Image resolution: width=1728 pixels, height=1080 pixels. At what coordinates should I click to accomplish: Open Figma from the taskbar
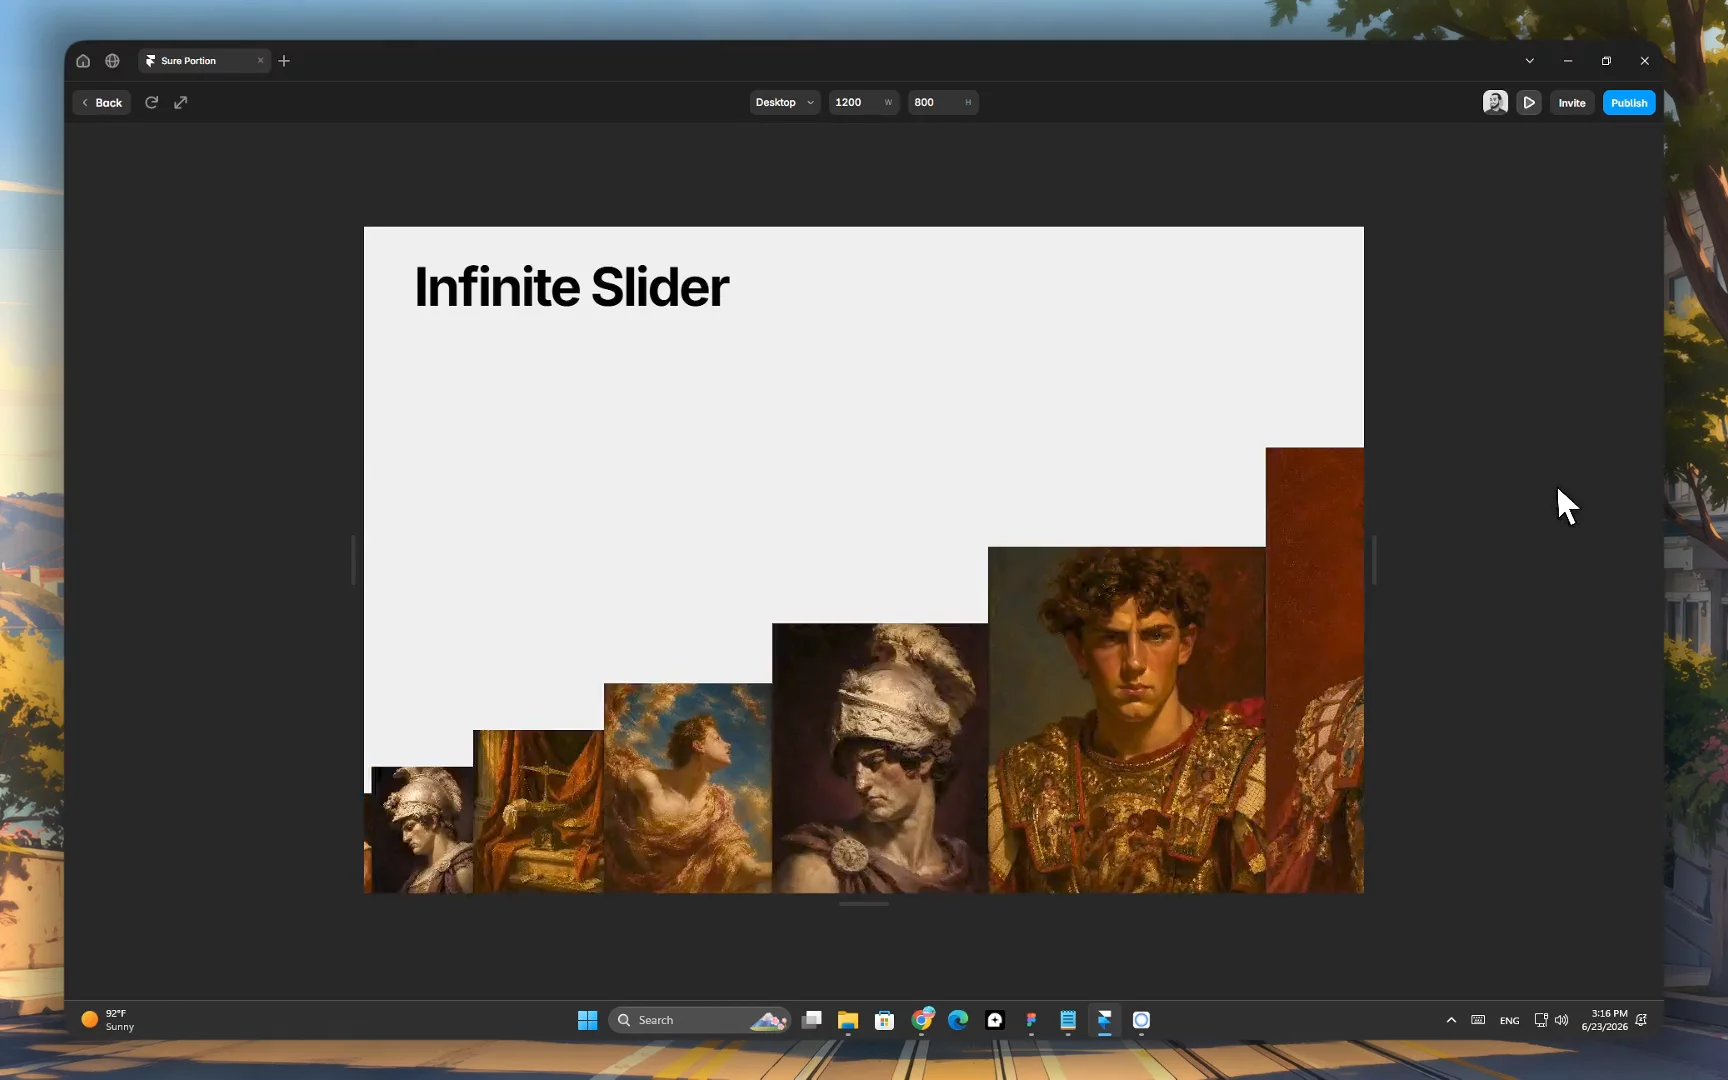tap(1031, 1020)
